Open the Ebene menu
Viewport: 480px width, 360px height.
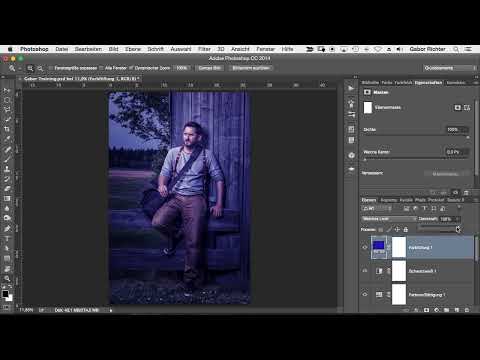coord(133,49)
